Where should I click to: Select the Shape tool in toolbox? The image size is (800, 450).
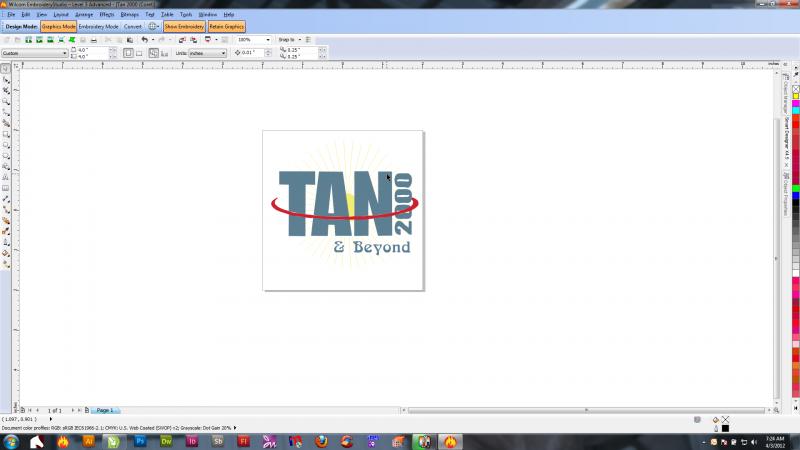tap(6, 80)
